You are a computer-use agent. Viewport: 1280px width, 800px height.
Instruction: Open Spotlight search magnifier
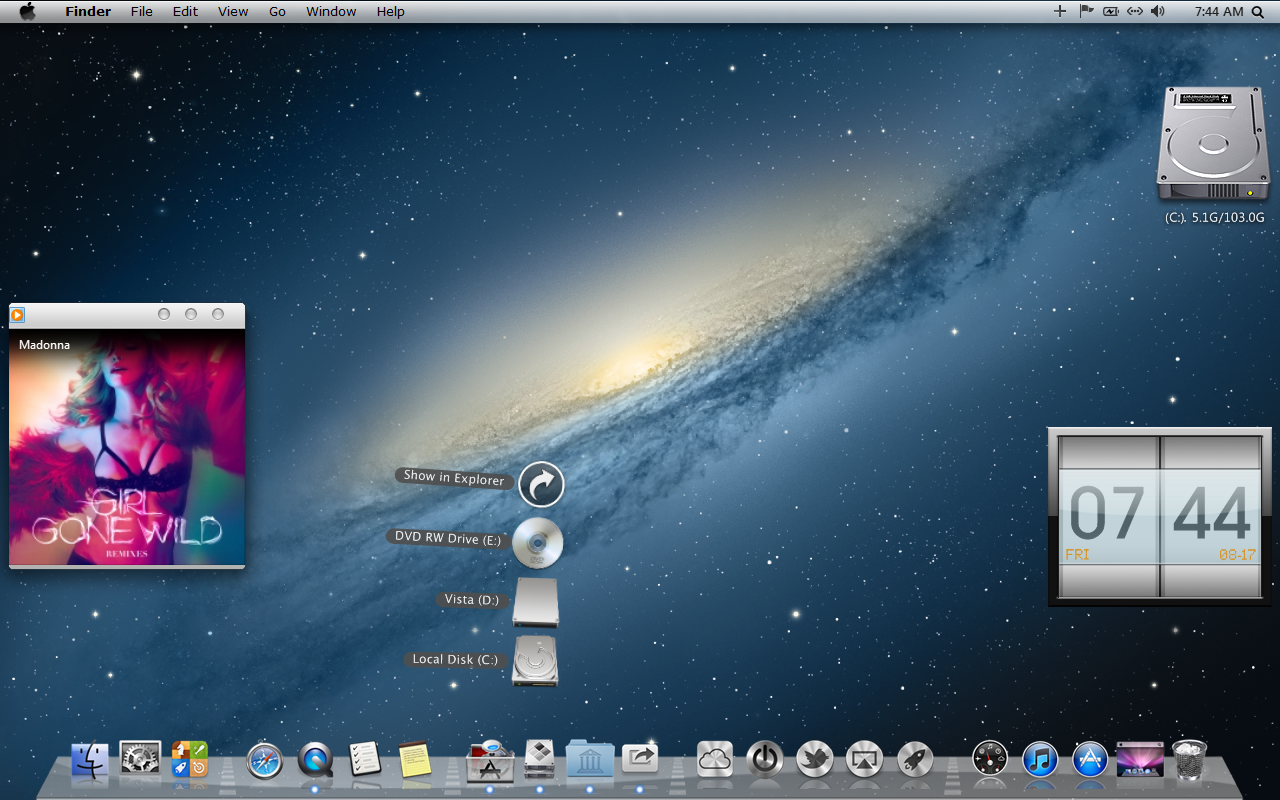point(1257,11)
